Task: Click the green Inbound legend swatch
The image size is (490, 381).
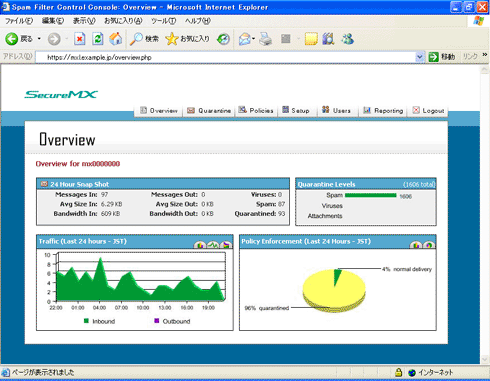Action: pos(86,321)
